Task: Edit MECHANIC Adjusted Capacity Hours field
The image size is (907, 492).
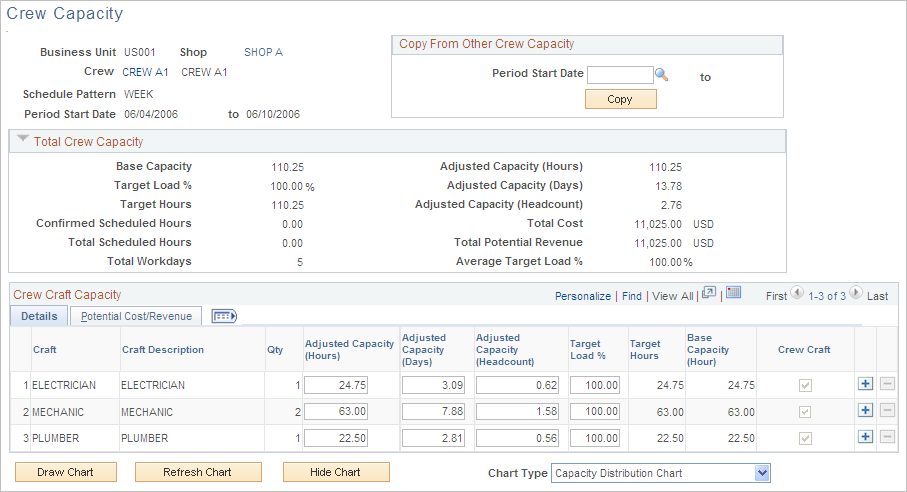Action: coord(336,411)
